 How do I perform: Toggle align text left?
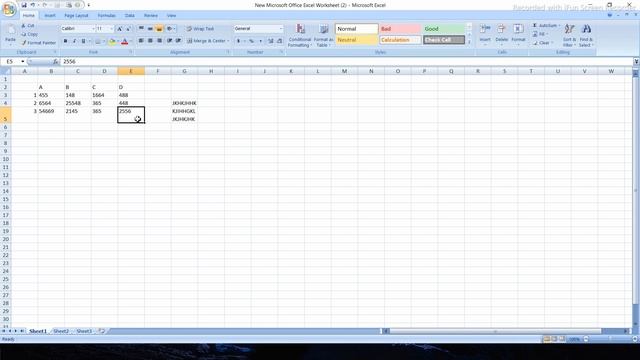[x=141, y=41]
